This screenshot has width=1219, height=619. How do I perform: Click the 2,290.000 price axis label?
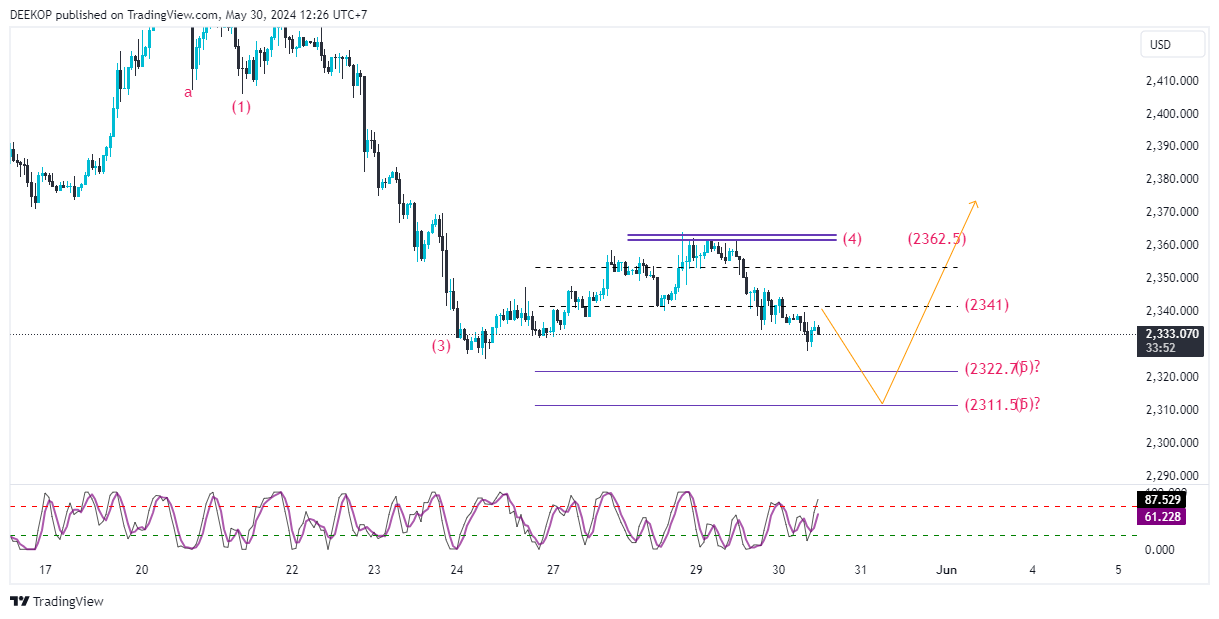tap(1171, 476)
